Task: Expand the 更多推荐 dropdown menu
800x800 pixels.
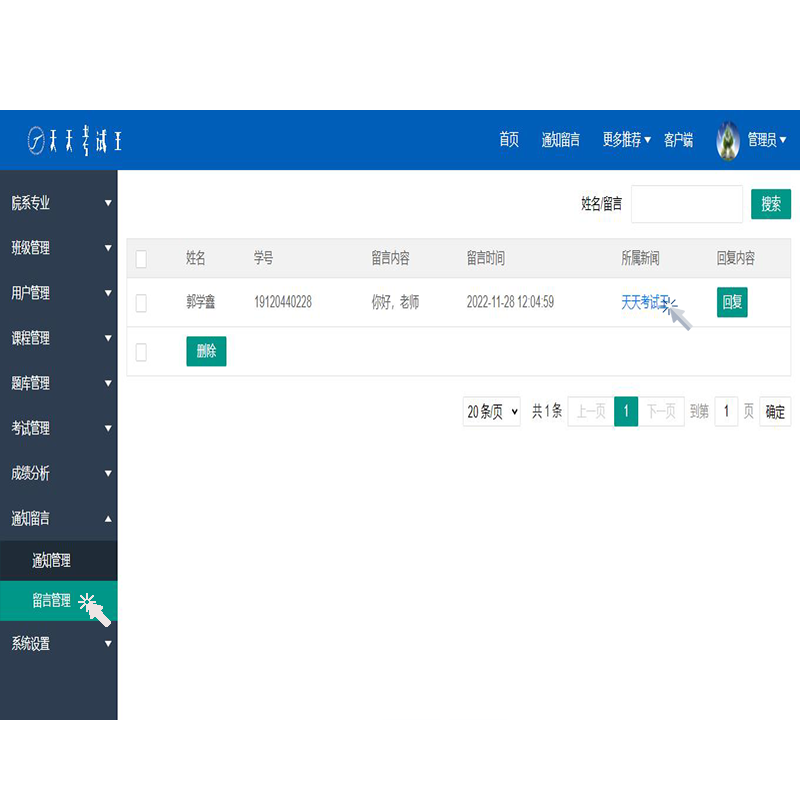Action: [627, 139]
